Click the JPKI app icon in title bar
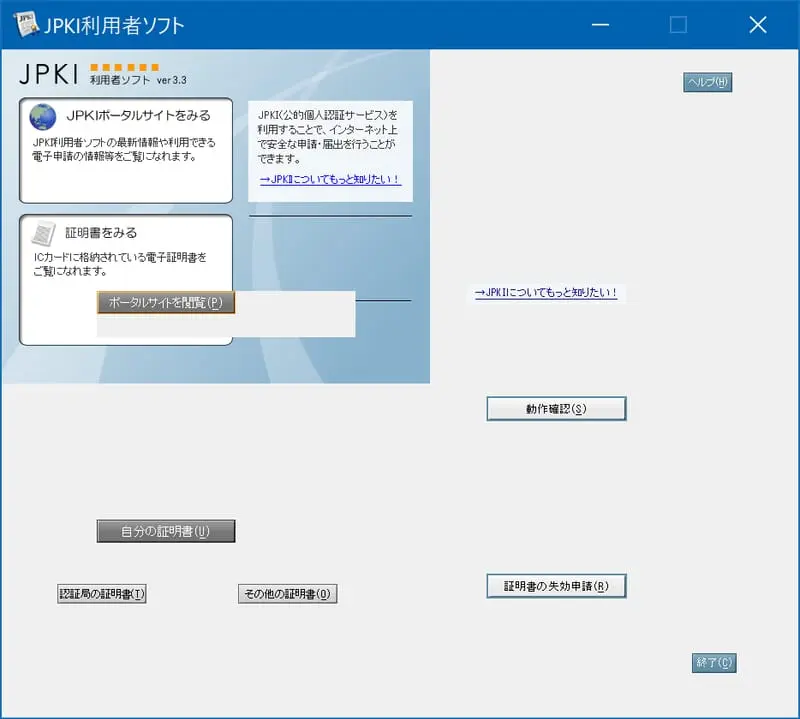Screen dimensions: 800x719 pyautogui.click(x=26, y=23)
